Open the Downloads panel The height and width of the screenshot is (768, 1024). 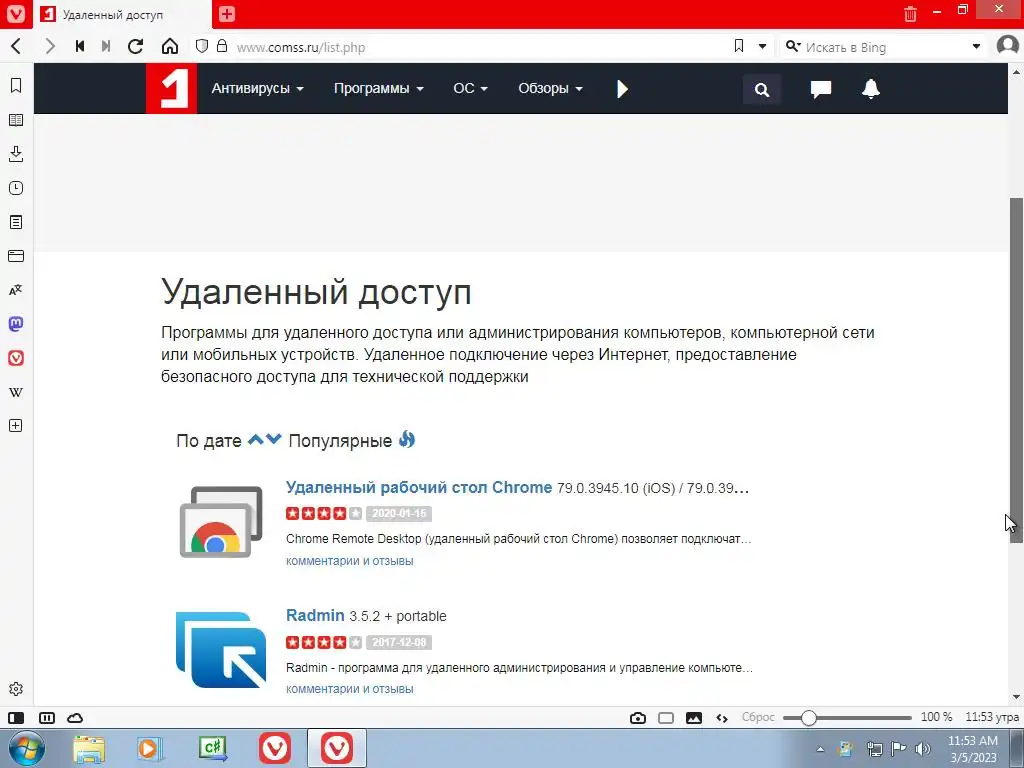(16, 154)
